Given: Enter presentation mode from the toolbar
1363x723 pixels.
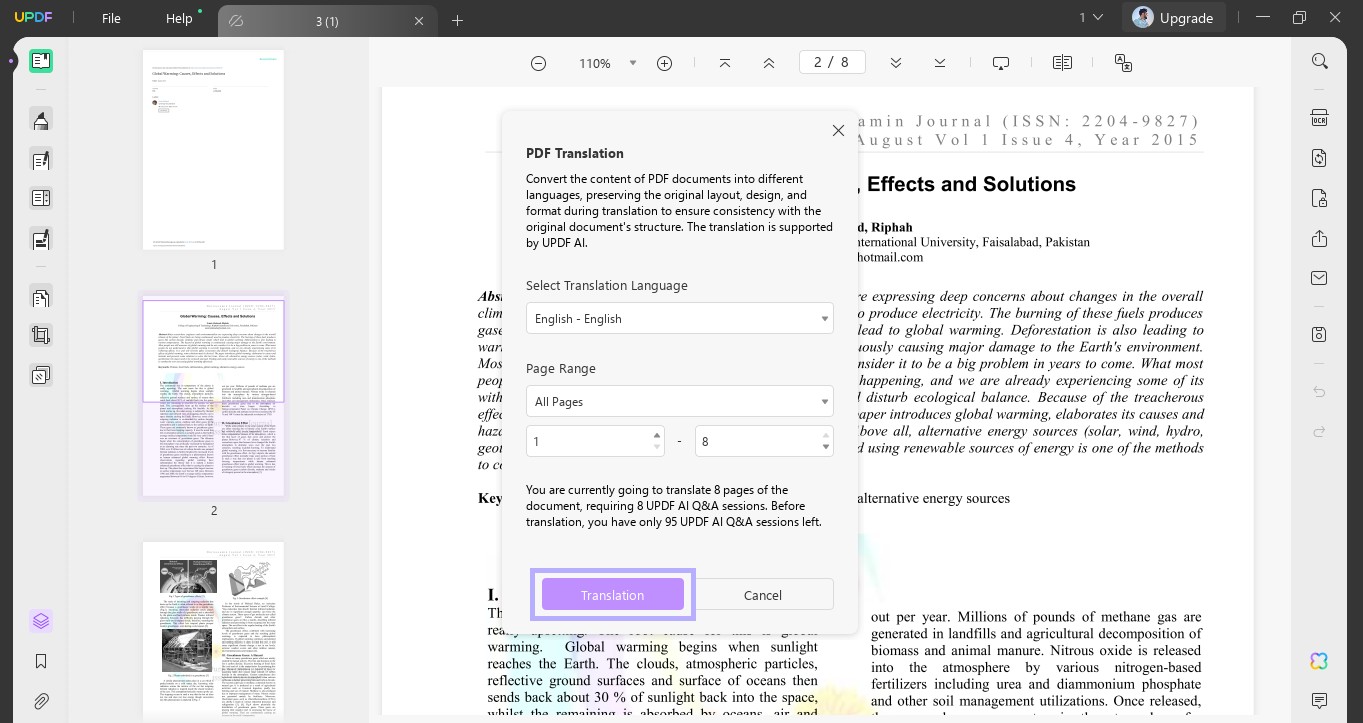Looking at the screenshot, I should coord(1001,62).
